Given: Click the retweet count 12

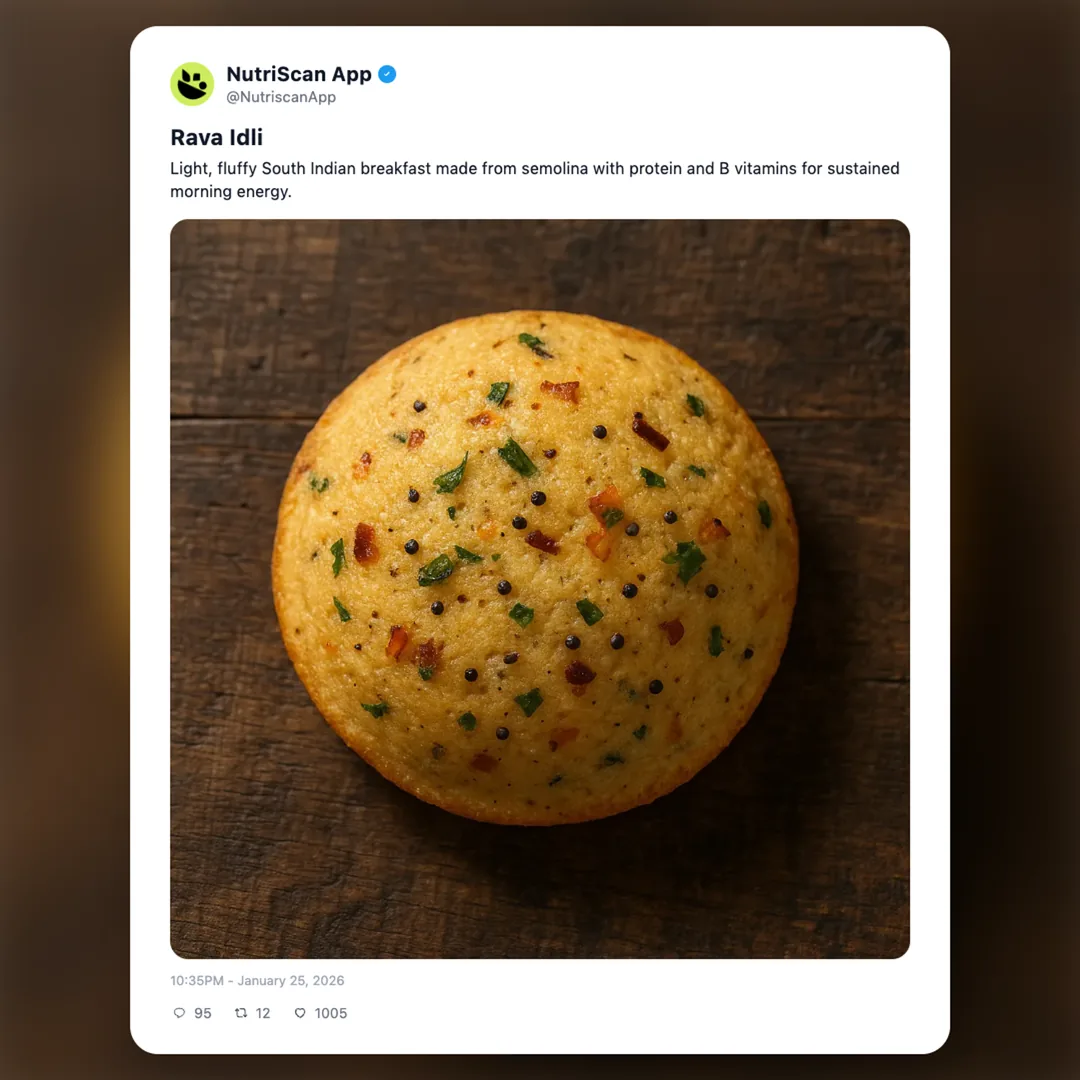Looking at the screenshot, I should (x=262, y=1013).
